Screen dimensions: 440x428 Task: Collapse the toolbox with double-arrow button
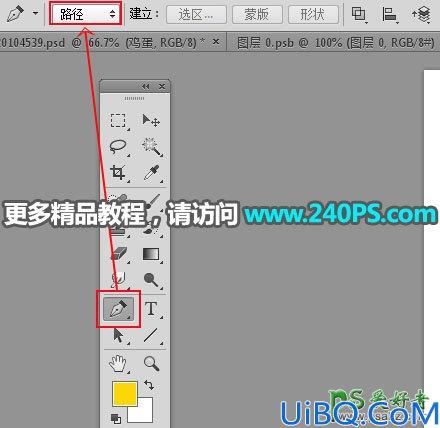145,87
